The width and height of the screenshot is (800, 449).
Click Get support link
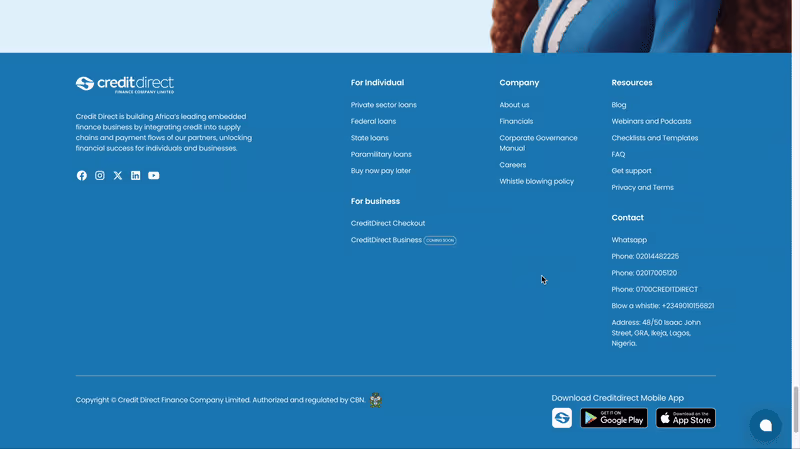[632, 171]
